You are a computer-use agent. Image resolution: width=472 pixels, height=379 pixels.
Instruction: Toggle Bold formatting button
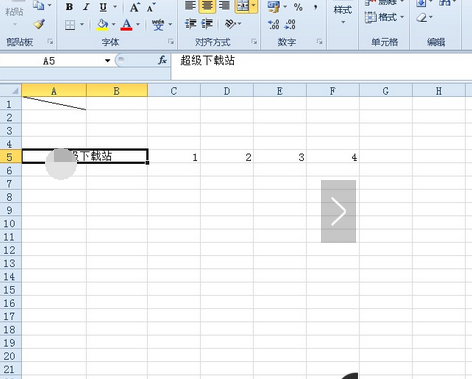tap(69, 7)
